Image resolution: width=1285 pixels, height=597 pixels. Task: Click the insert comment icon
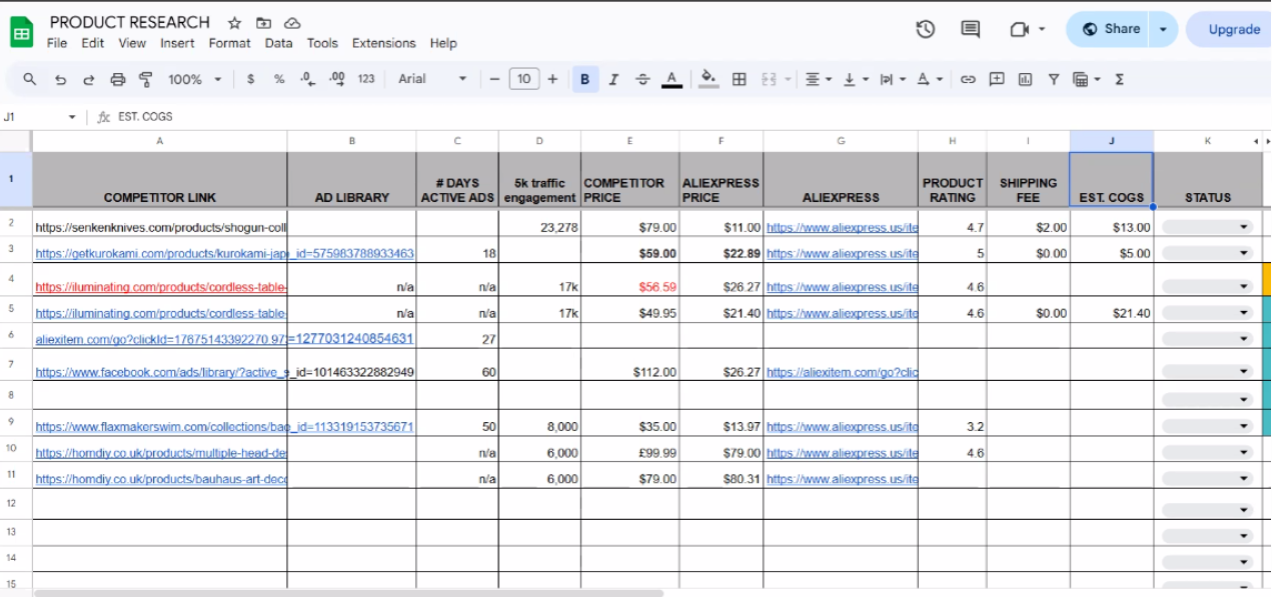pos(997,79)
